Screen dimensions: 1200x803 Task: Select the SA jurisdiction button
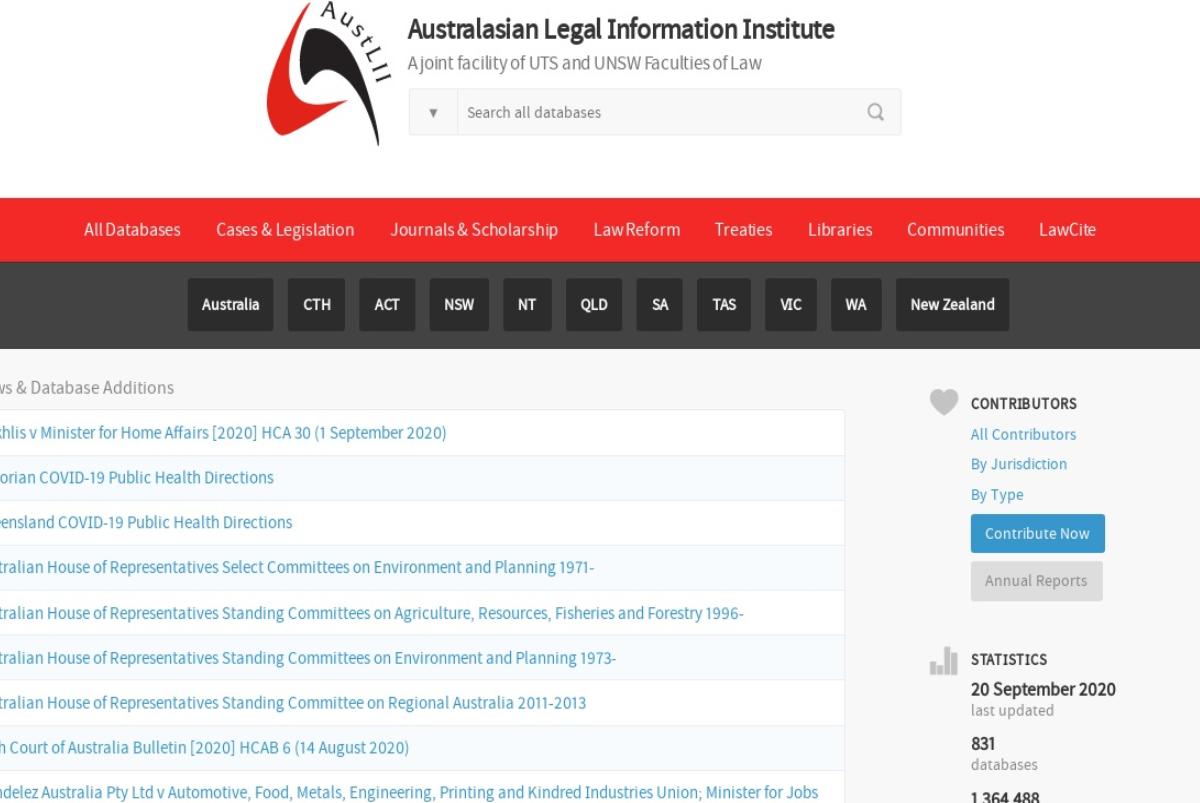pos(660,304)
